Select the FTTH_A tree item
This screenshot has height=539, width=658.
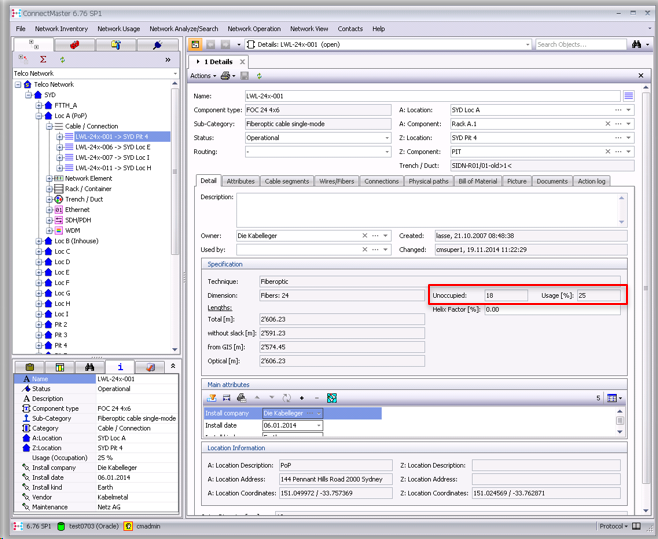point(65,105)
